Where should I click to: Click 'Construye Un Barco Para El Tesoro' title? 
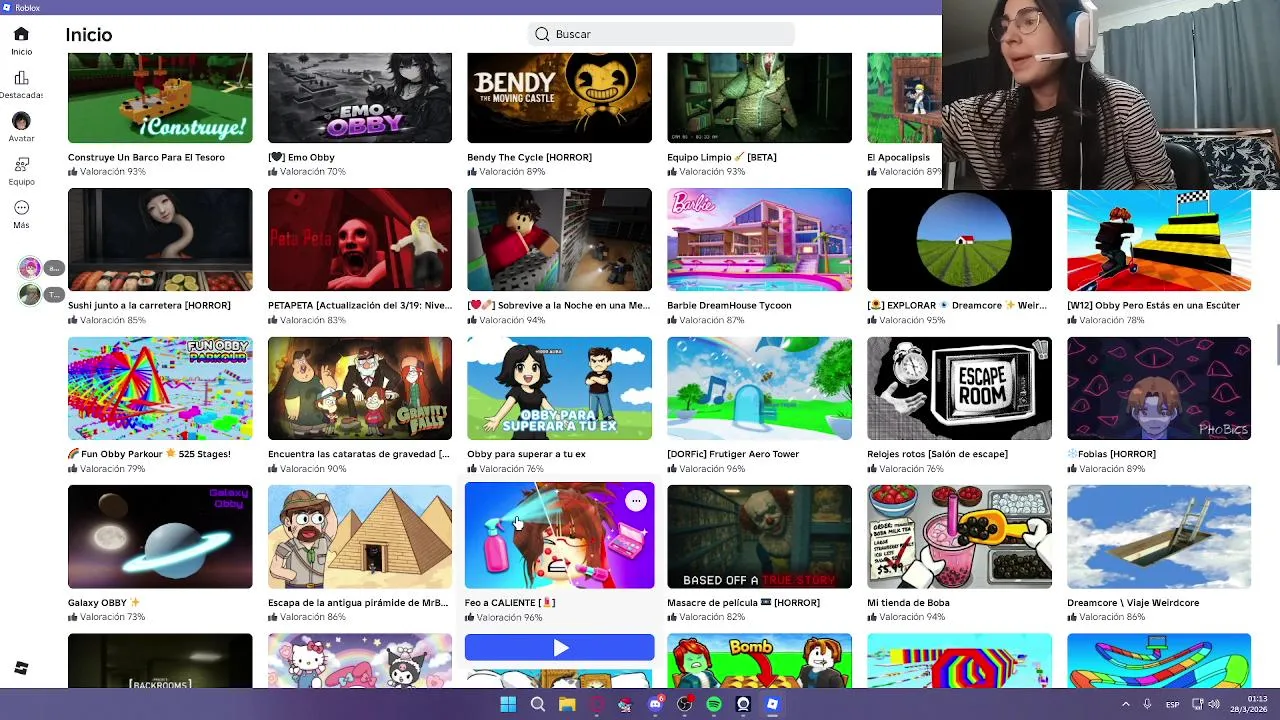146,157
